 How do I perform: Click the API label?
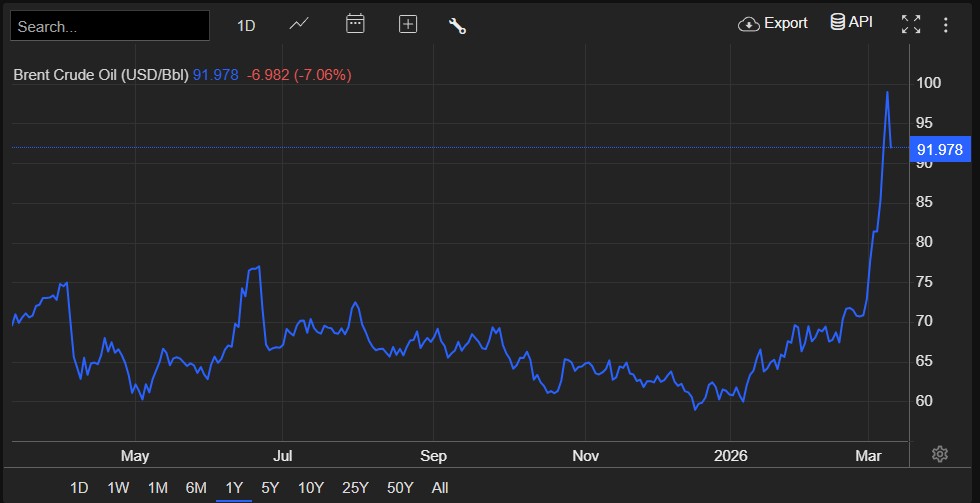(861, 22)
